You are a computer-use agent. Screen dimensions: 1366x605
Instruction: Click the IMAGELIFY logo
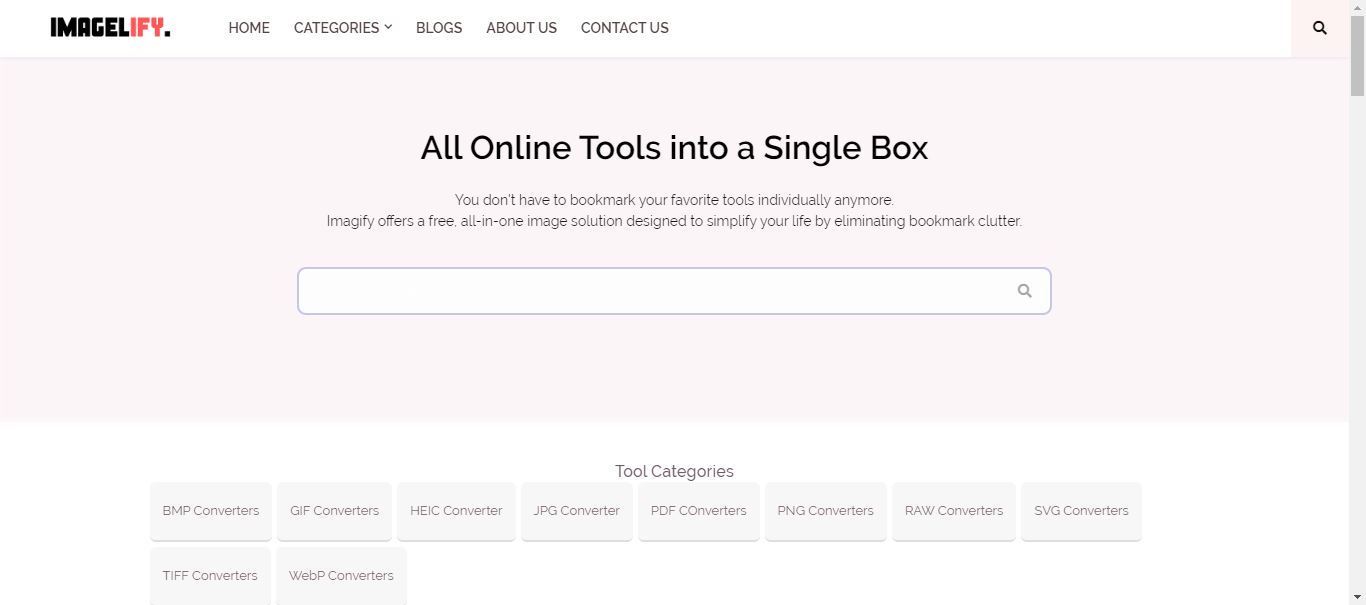(x=110, y=28)
